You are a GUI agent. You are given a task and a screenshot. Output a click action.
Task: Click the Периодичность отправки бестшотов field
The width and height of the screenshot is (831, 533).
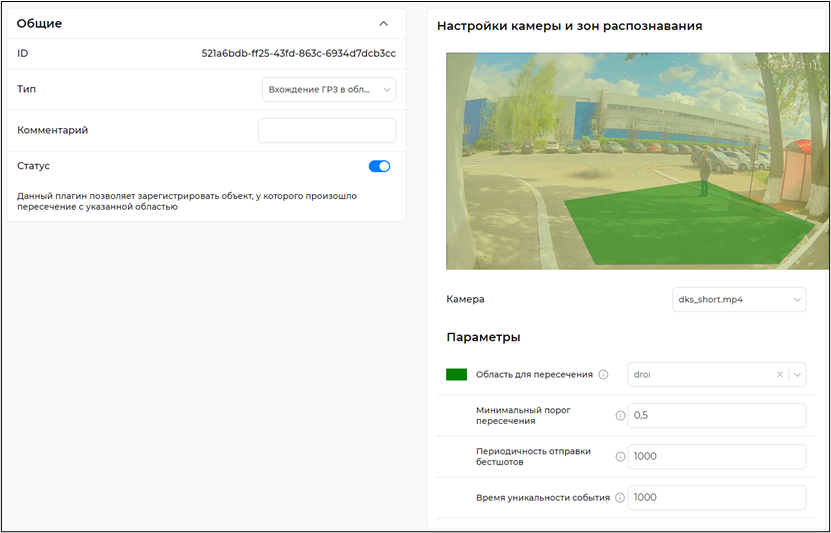pyautogui.click(x=717, y=457)
